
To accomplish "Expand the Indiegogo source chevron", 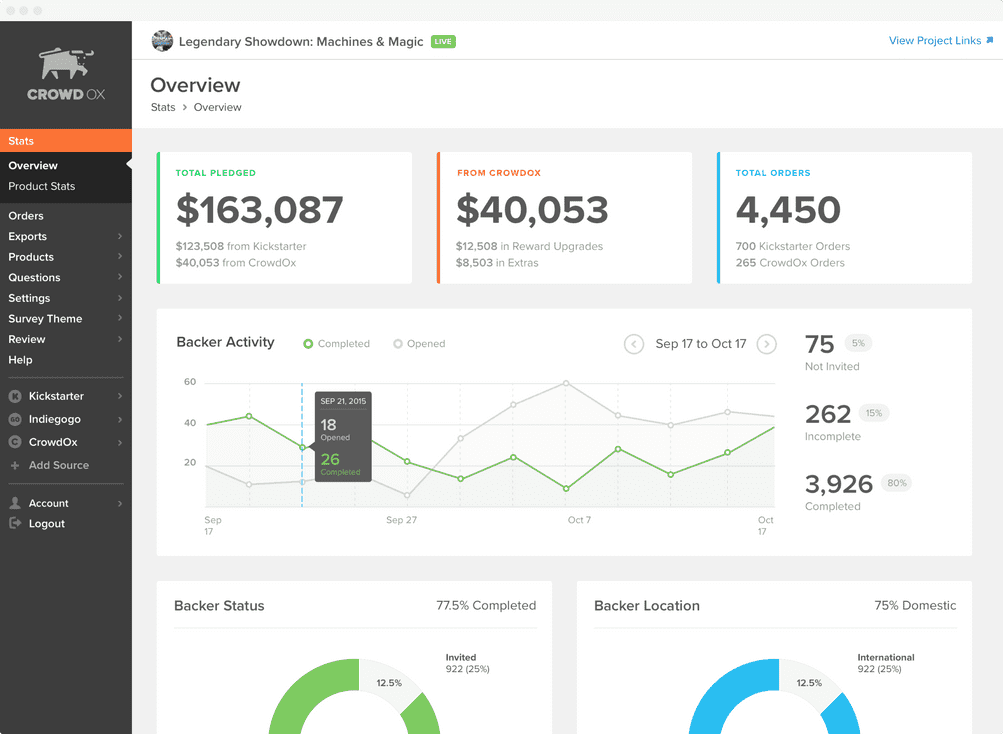I will coord(120,419).
